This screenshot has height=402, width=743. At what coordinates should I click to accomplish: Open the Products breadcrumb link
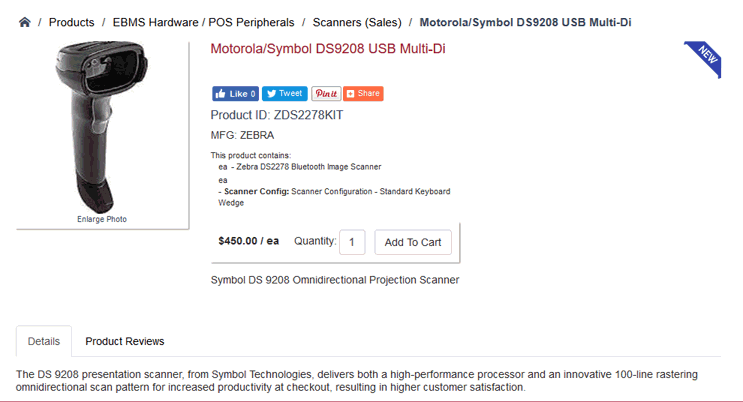(71, 22)
